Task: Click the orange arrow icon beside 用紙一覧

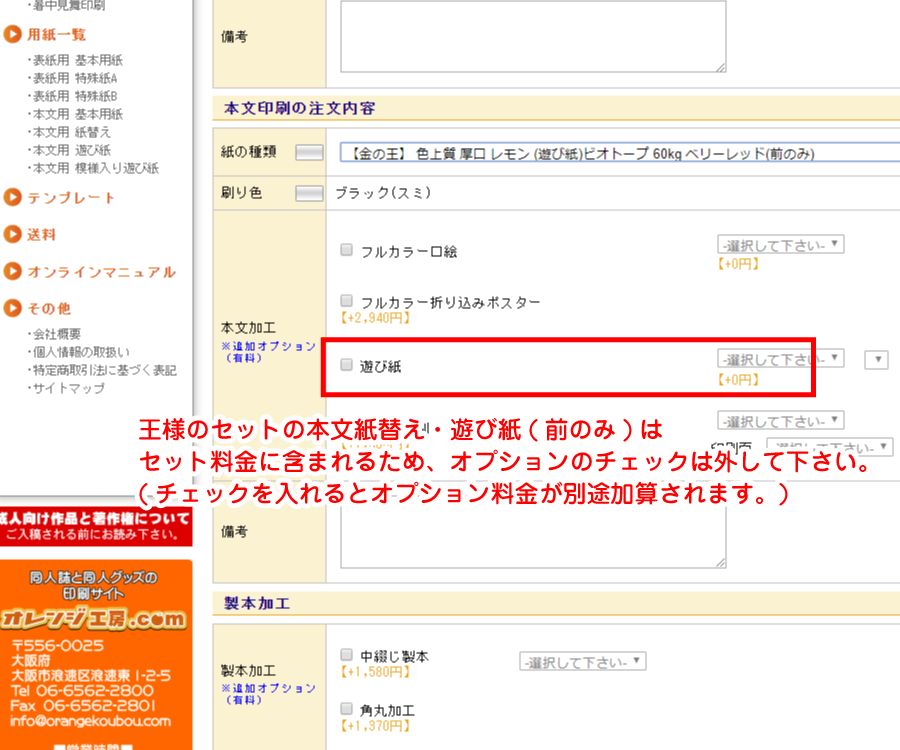Action: (13, 34)
